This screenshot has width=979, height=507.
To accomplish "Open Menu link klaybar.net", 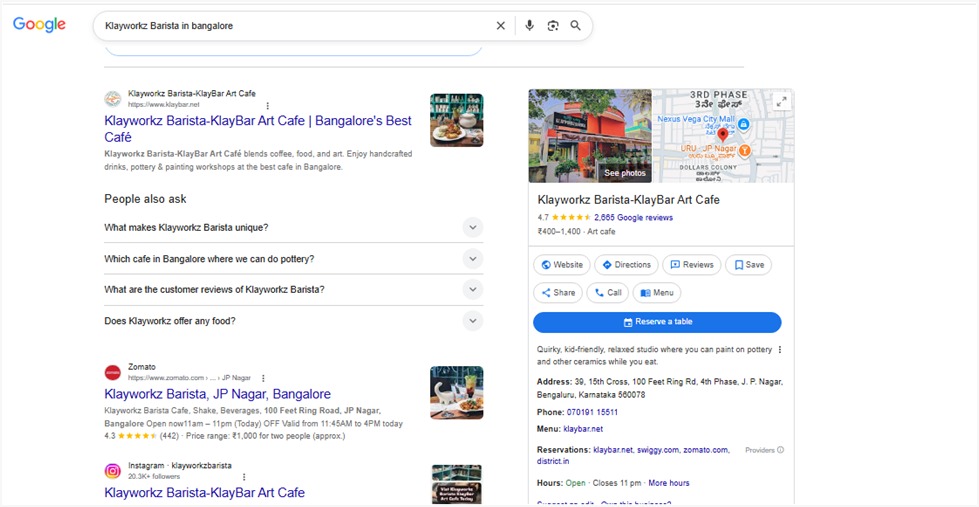I will pyautogui.click(x=583, y=429).
